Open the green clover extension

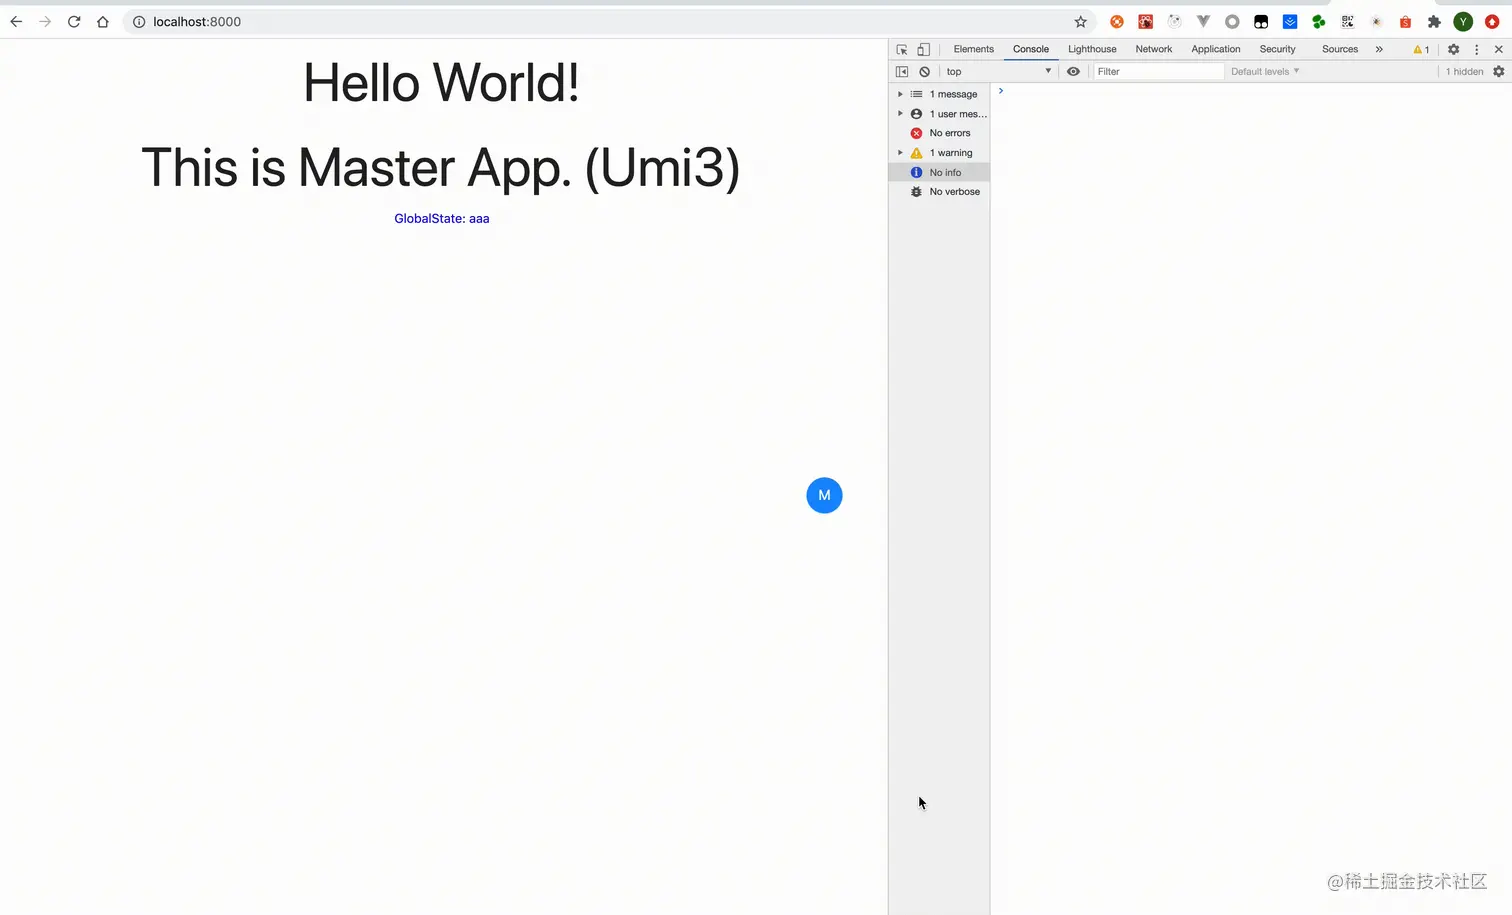[1319, 22]
